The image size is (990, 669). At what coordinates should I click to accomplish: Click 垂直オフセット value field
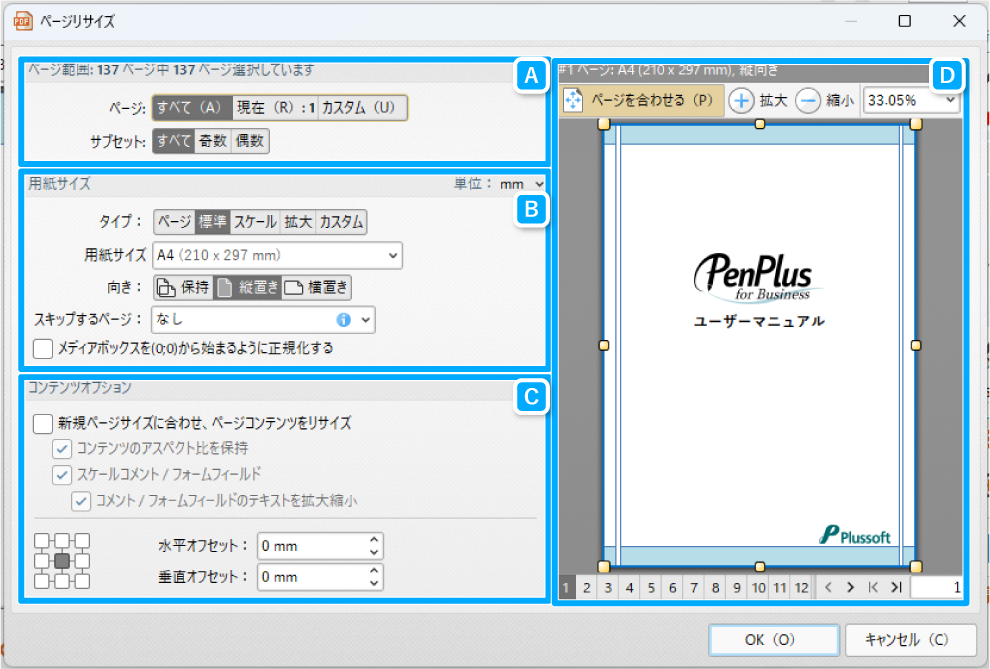tap(311, 577)
